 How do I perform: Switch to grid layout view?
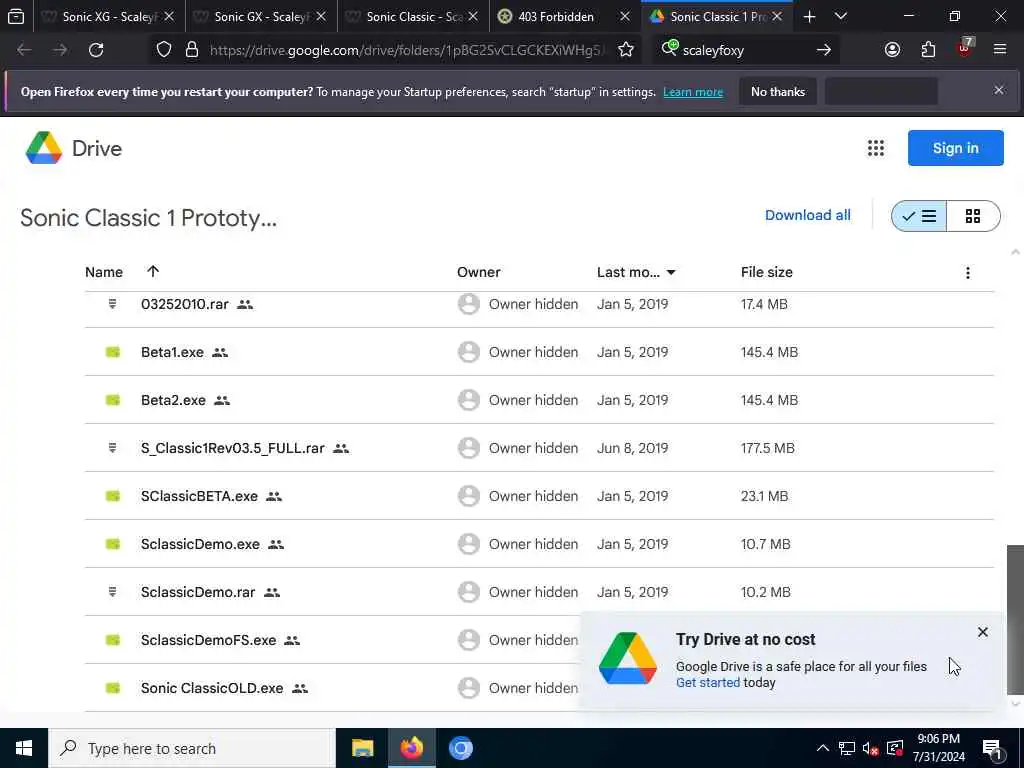(973, 216)
